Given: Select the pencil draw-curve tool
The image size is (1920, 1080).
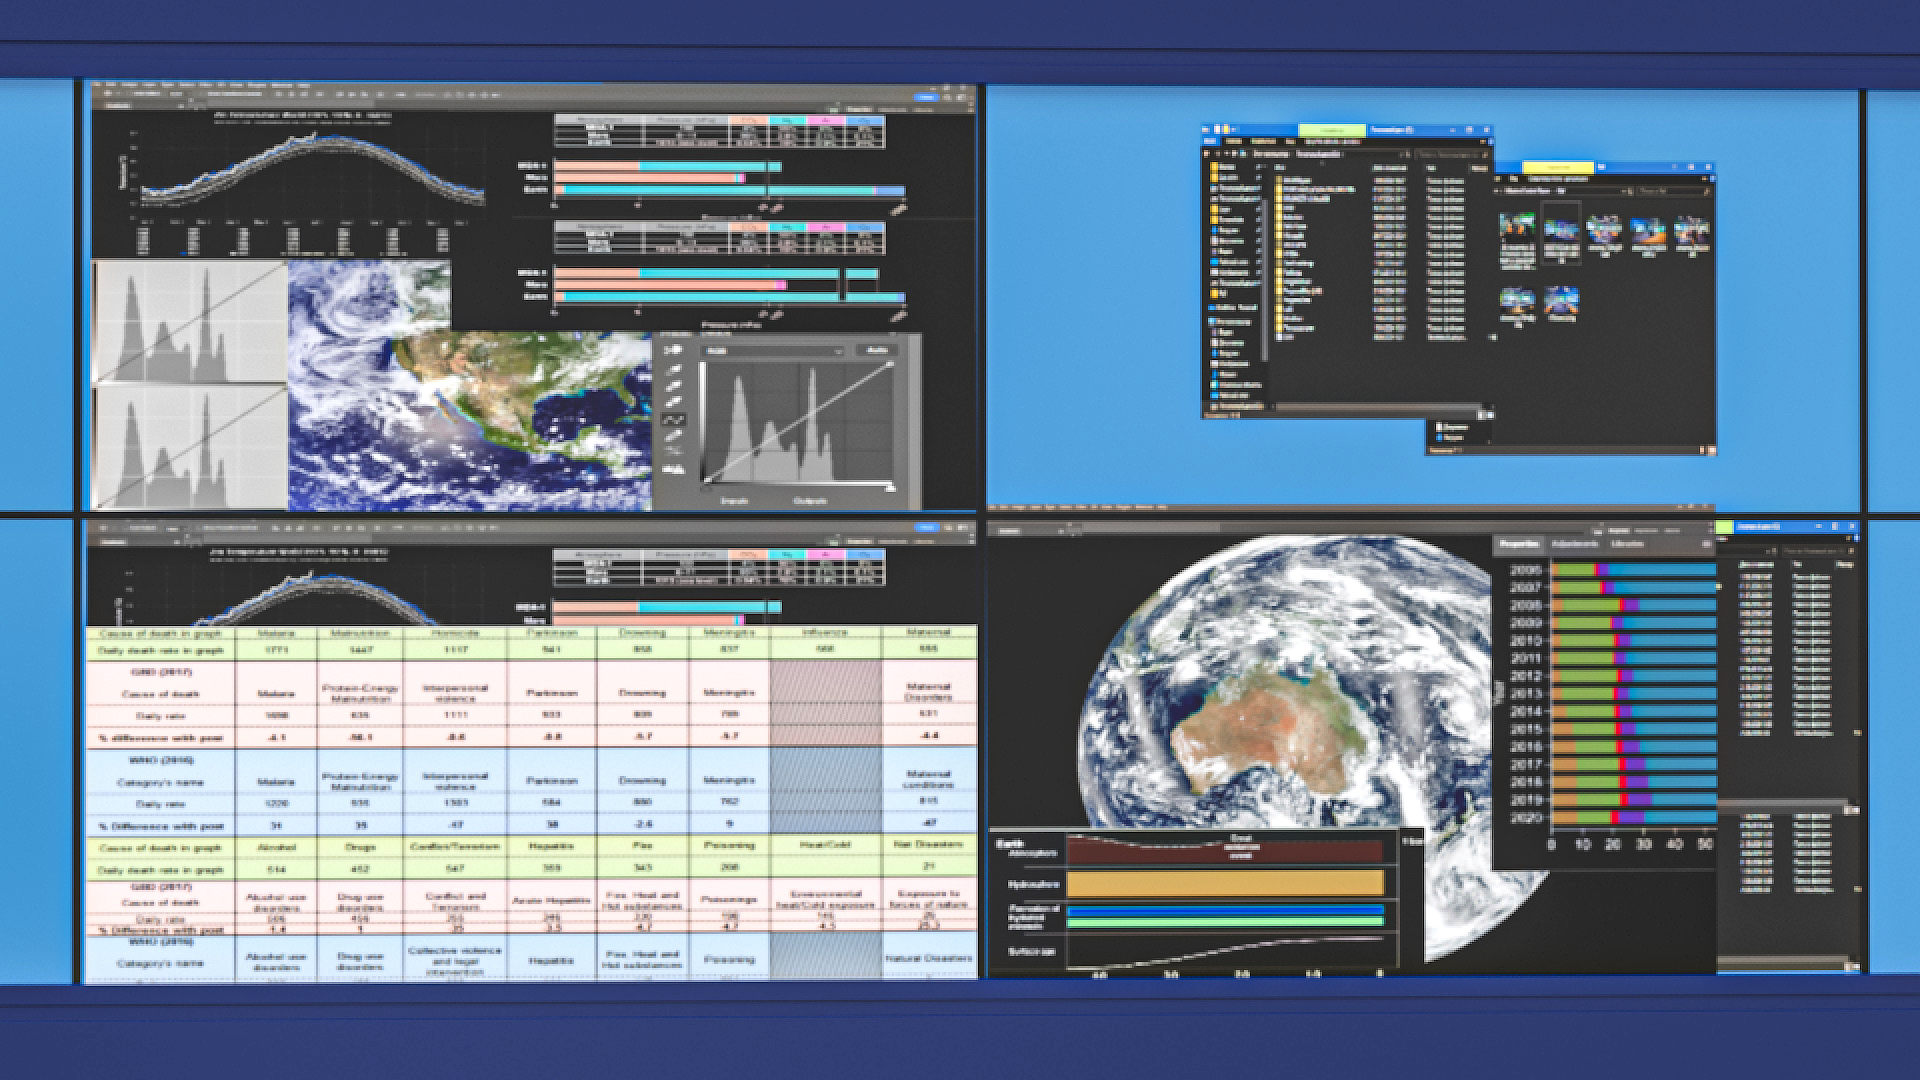Looking at the screenshot, I should [x=674, y=436].
